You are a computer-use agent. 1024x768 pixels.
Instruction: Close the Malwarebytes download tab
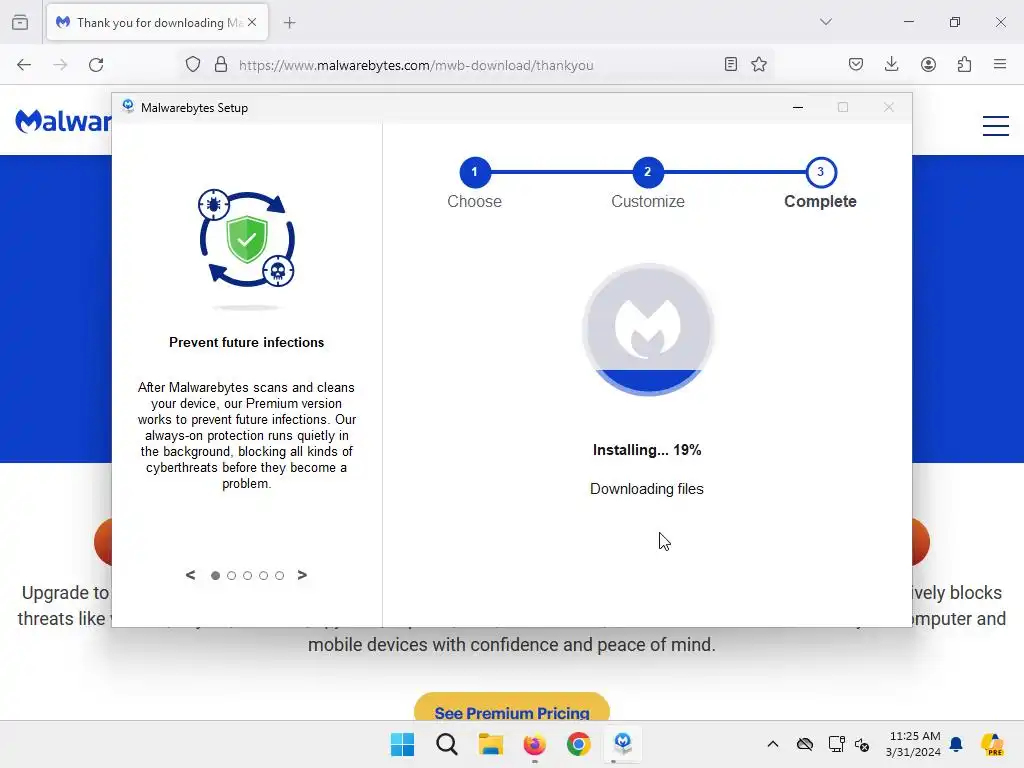pyautogui.click(x=252, y=22)
